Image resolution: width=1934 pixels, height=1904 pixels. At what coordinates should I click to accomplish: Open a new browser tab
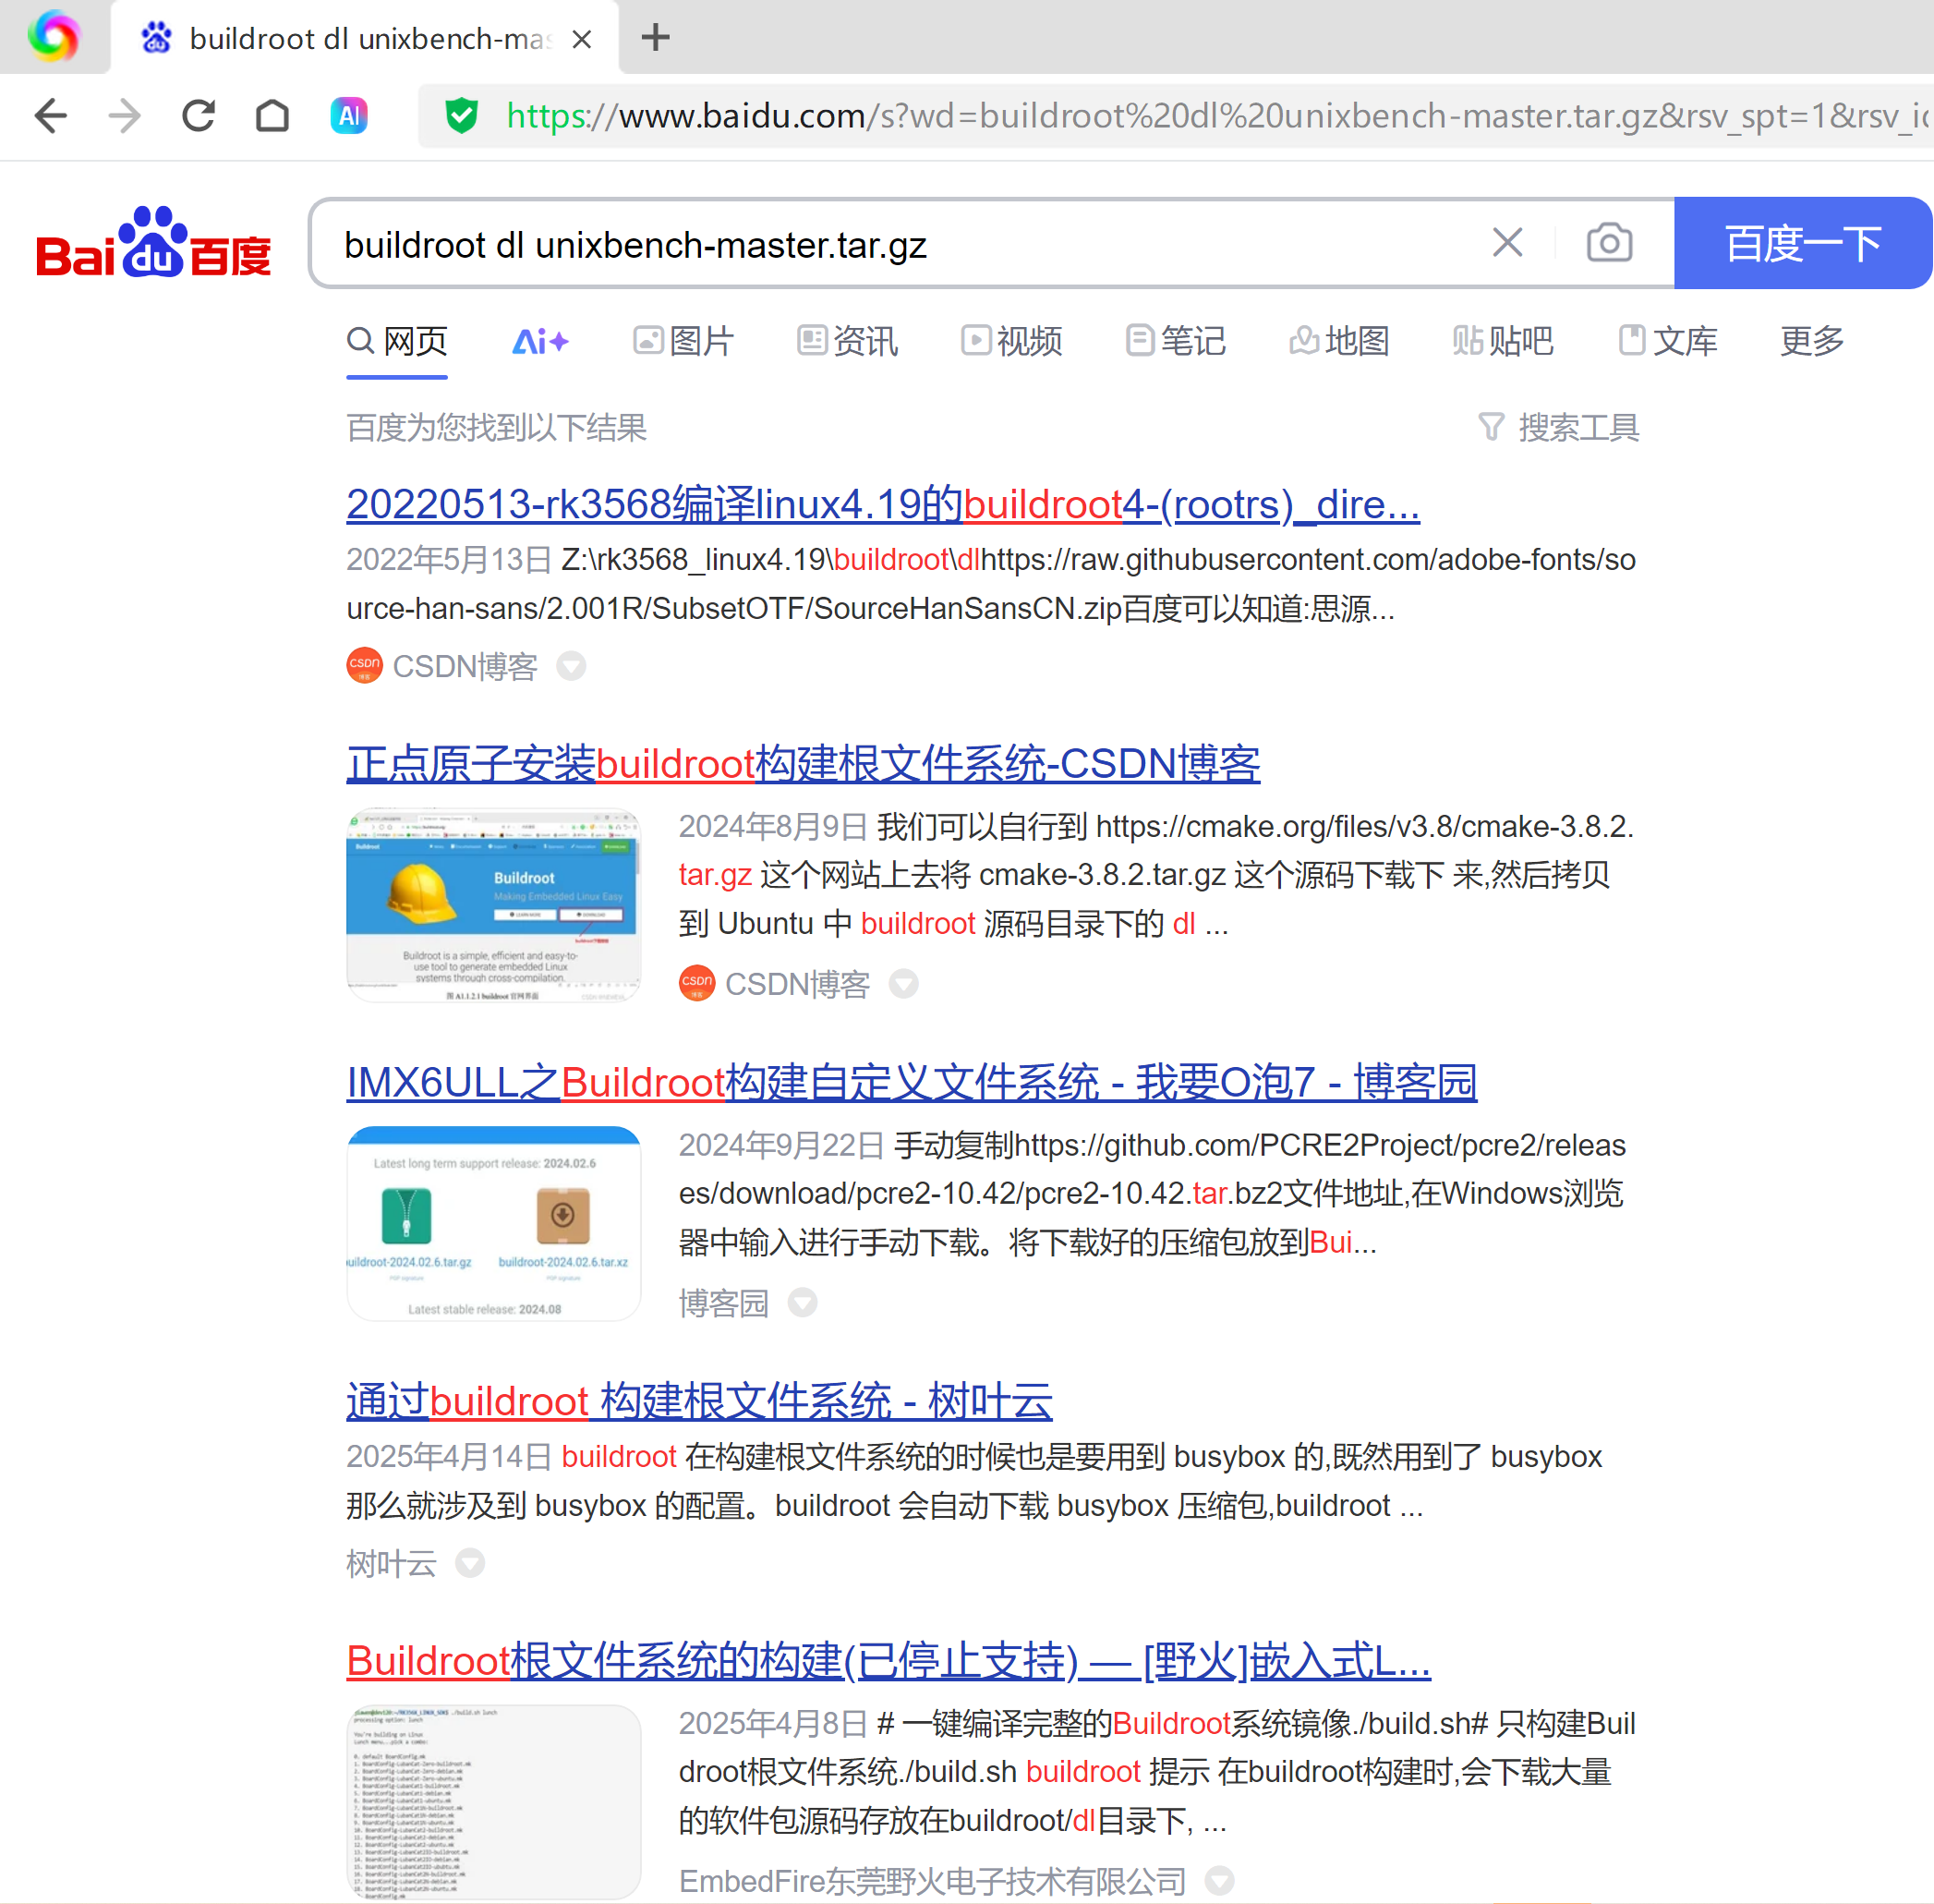click(656, 38)
